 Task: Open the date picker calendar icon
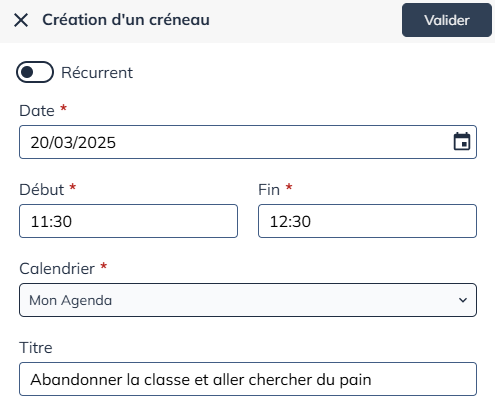pyautogui.click(x=462, y=142)
